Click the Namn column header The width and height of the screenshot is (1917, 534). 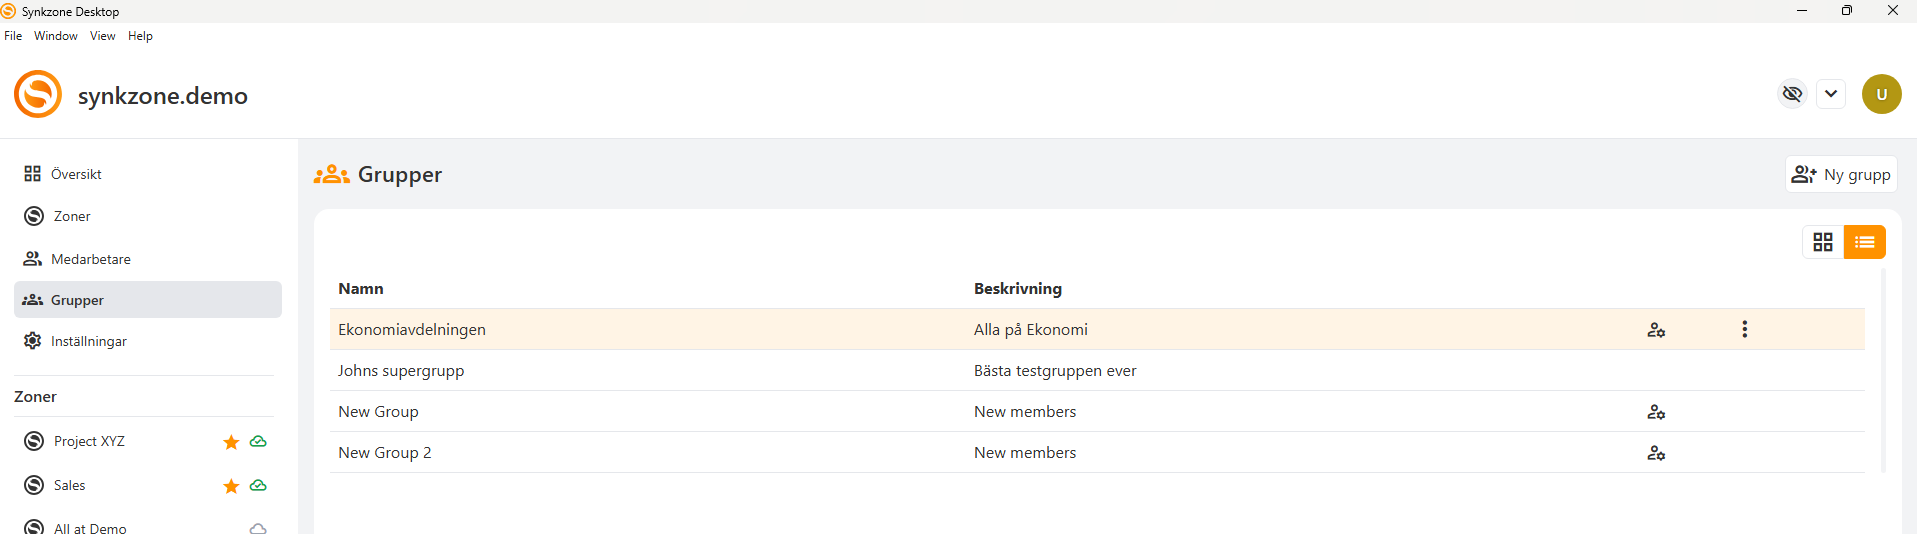click(361, 288)
